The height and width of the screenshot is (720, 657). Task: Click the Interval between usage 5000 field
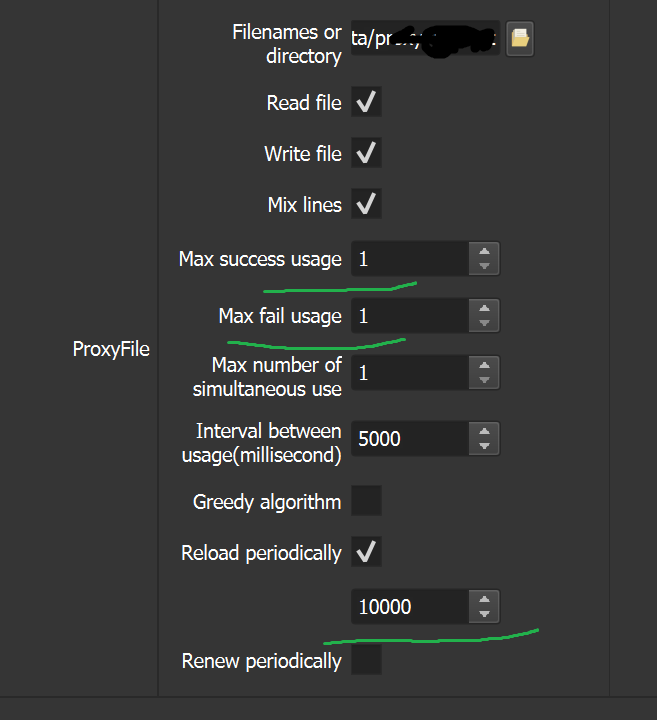click(409, 438)
